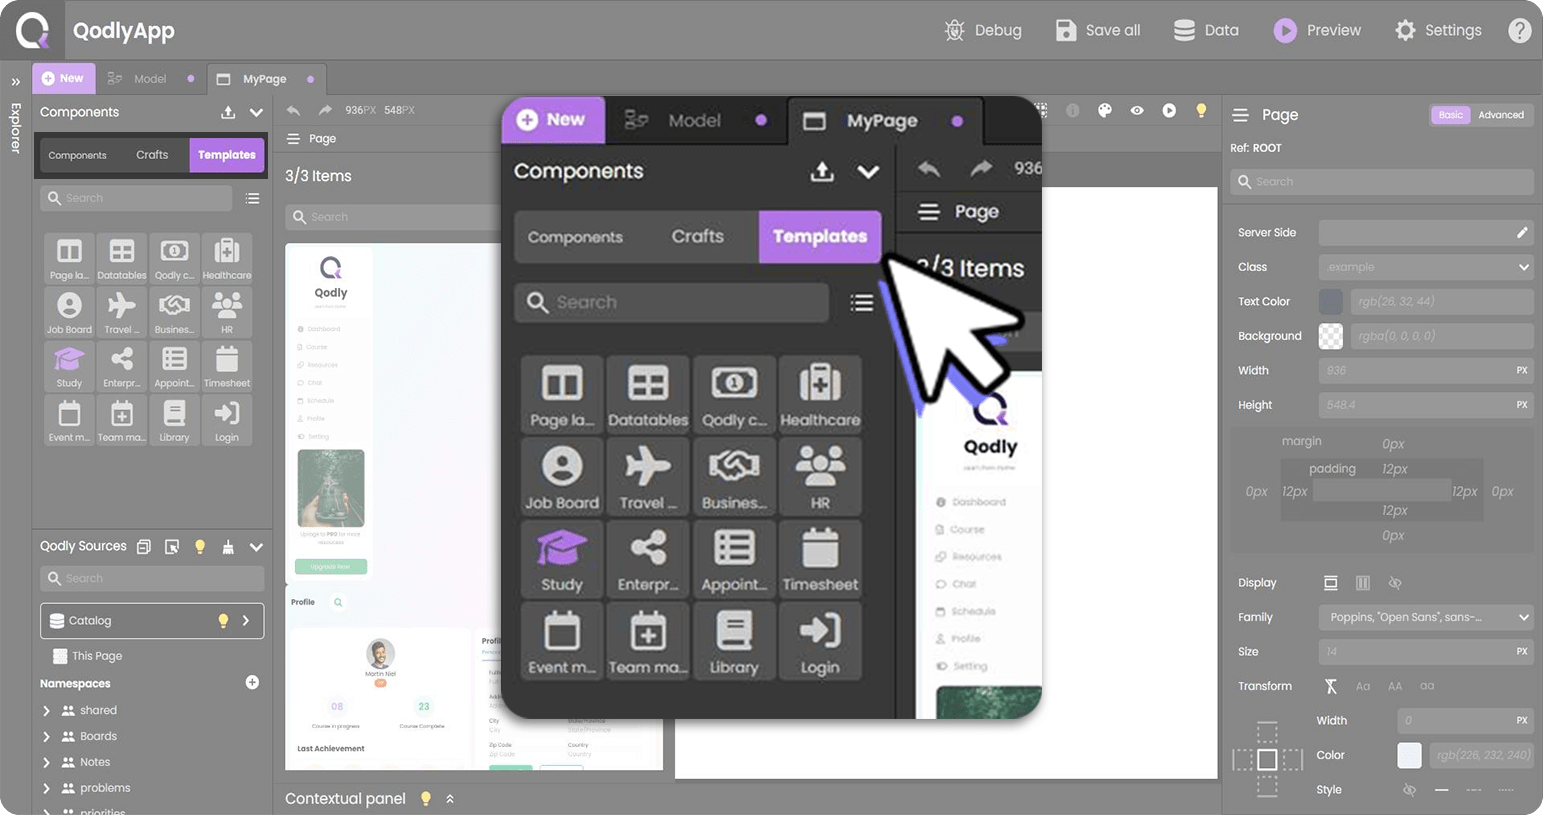Choose the Travel template icon
Viewport: 1543px width, 815px height.
(122, 312)
